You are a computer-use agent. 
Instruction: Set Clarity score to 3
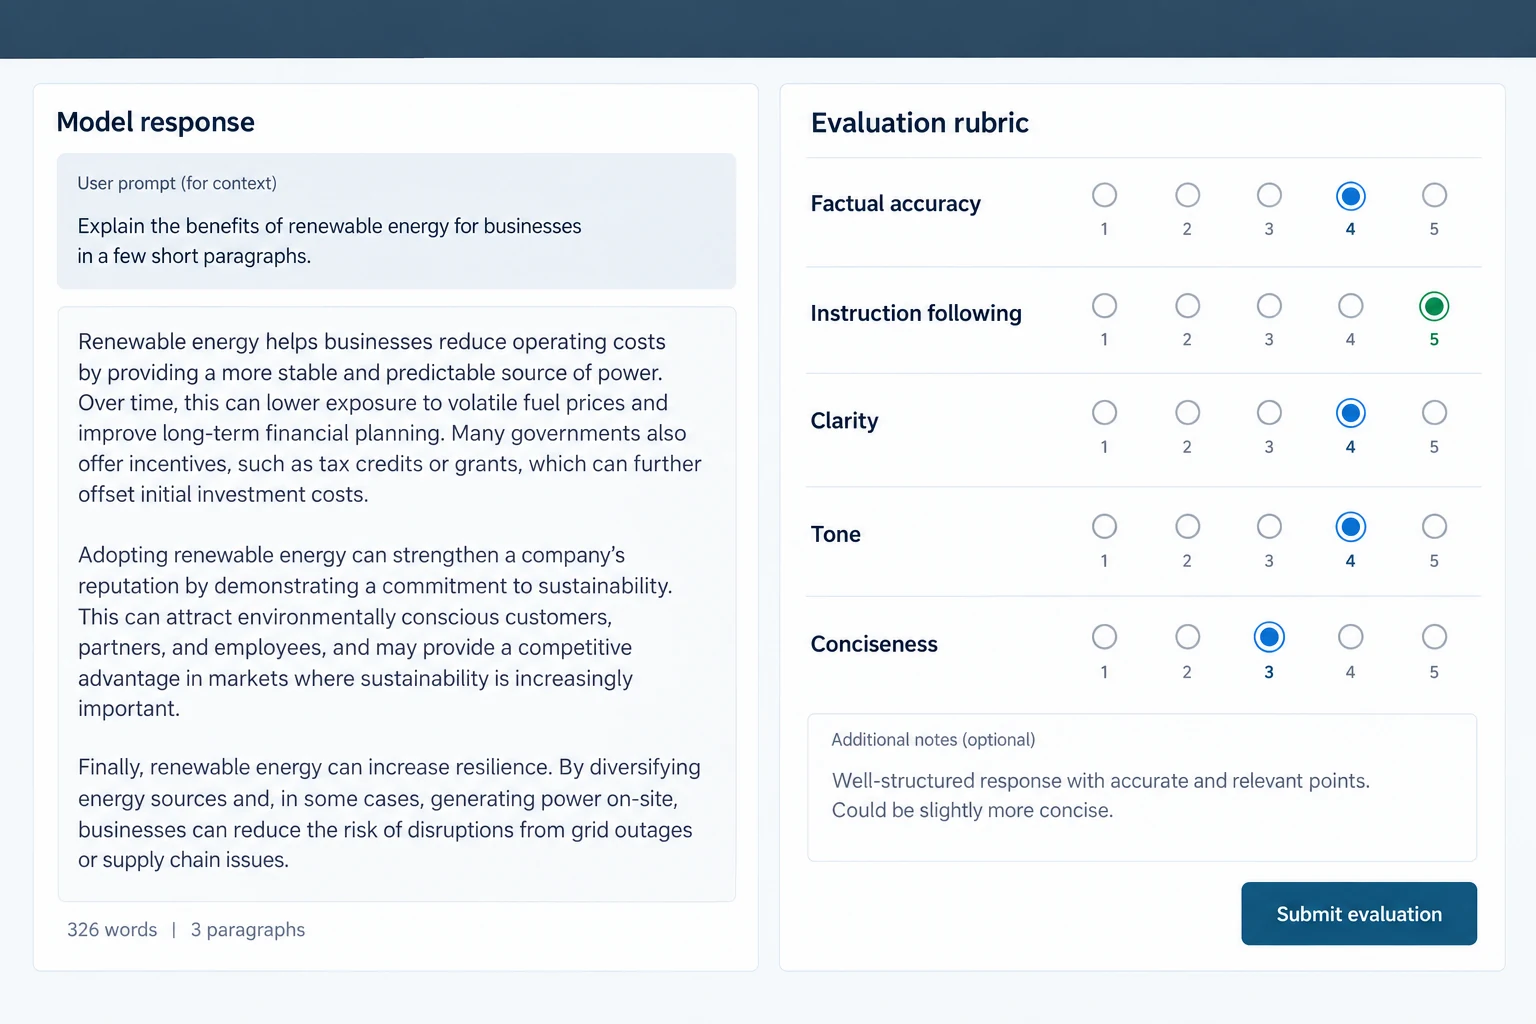(1269, 413)
